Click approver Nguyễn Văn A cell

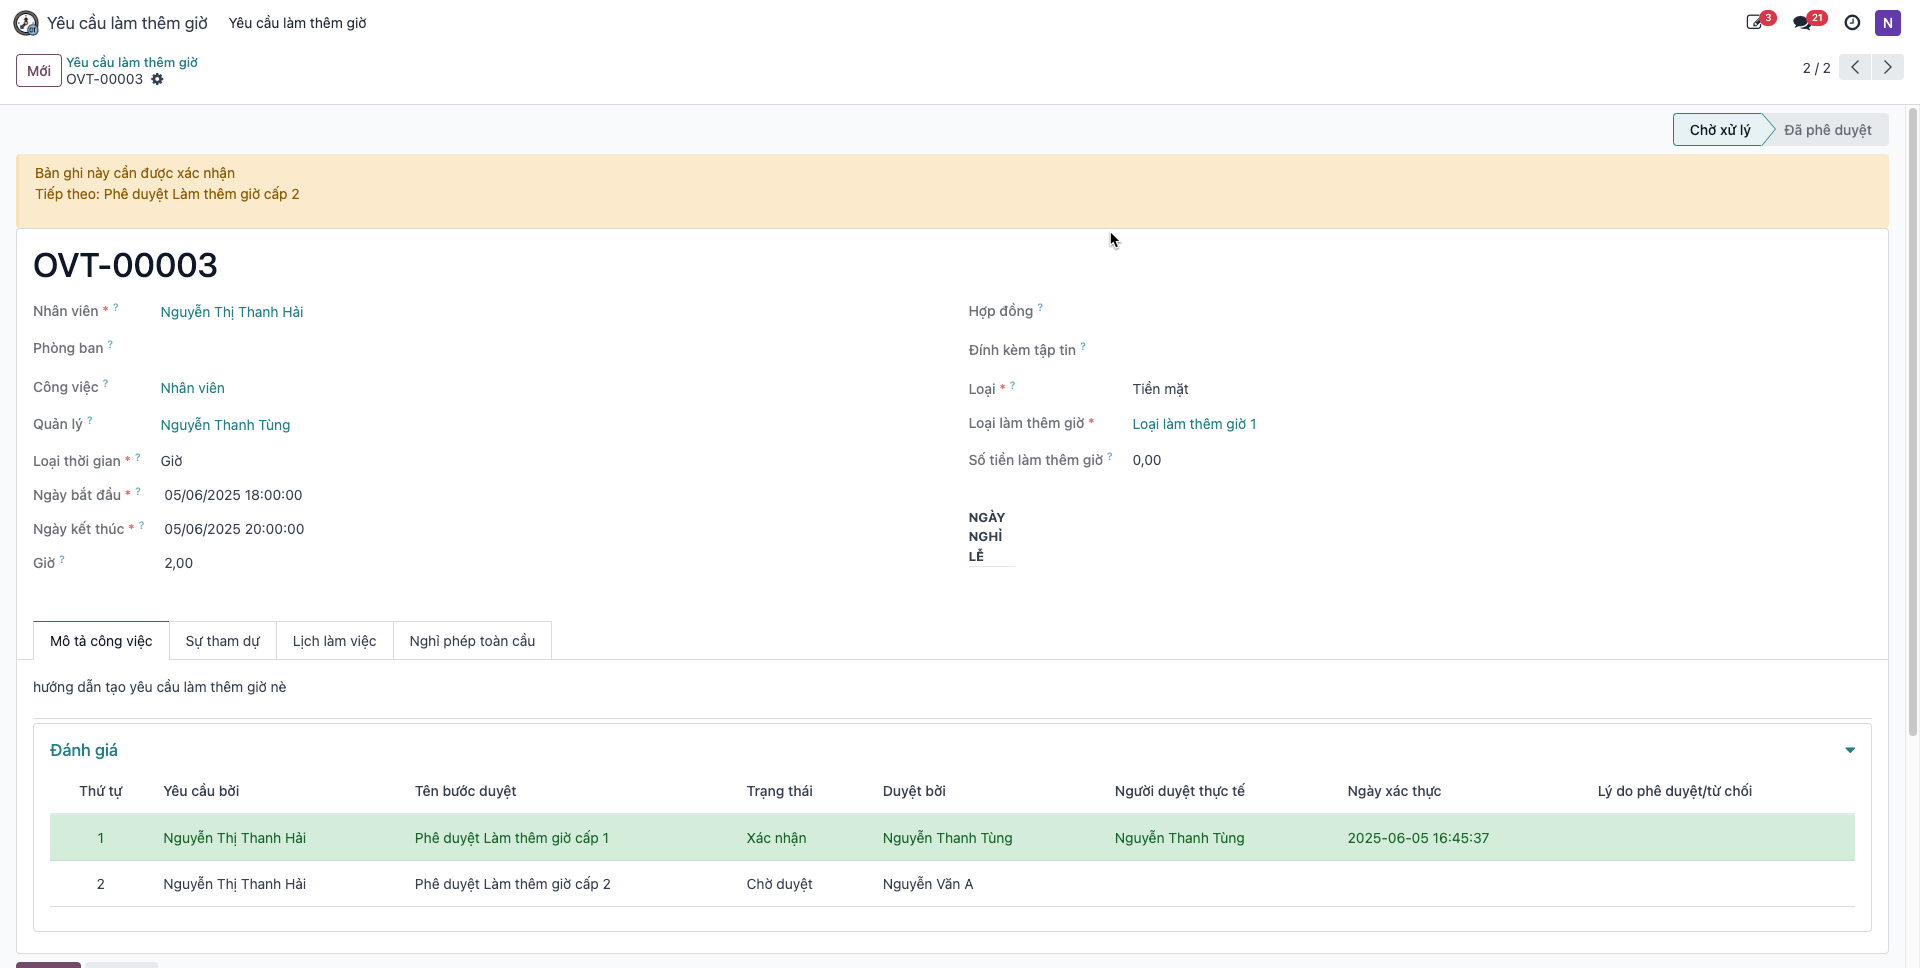927,884
